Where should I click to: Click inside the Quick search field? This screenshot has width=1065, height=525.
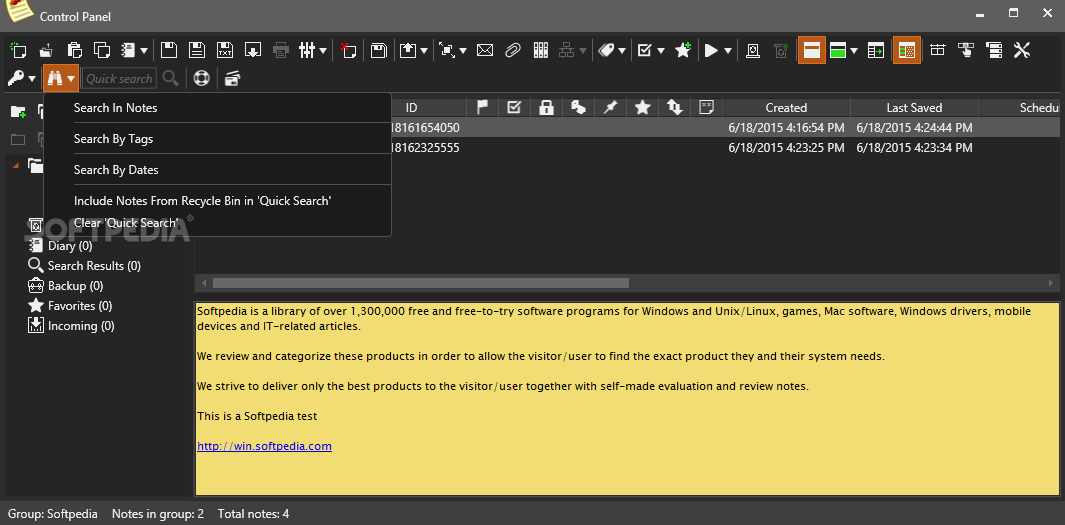[119, 79]
